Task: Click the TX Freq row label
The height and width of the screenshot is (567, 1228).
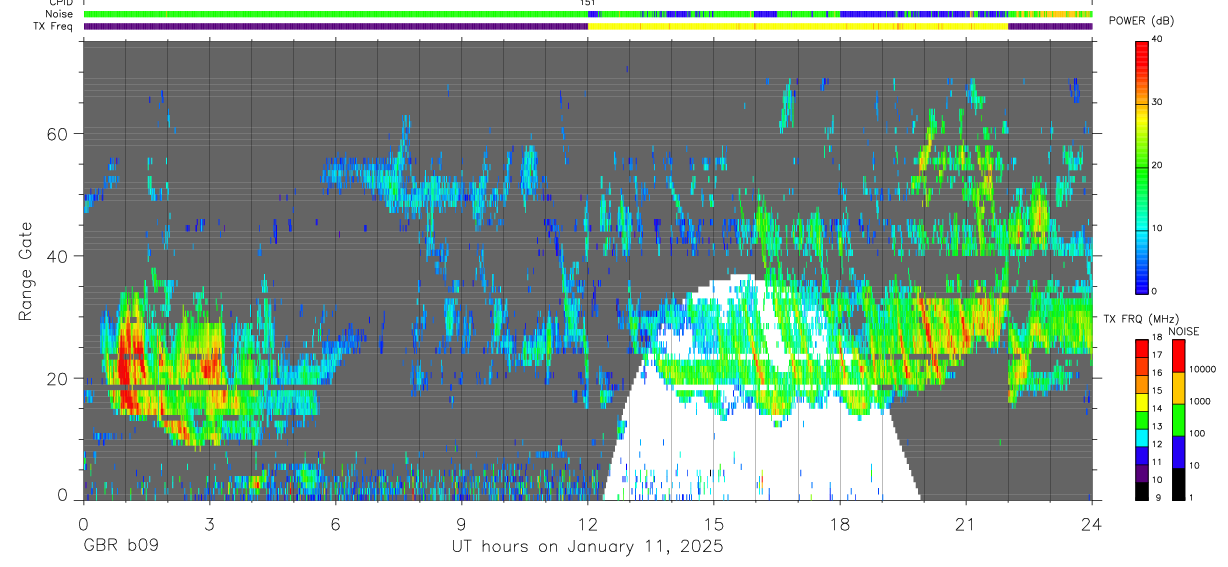Action: (53, 26)
